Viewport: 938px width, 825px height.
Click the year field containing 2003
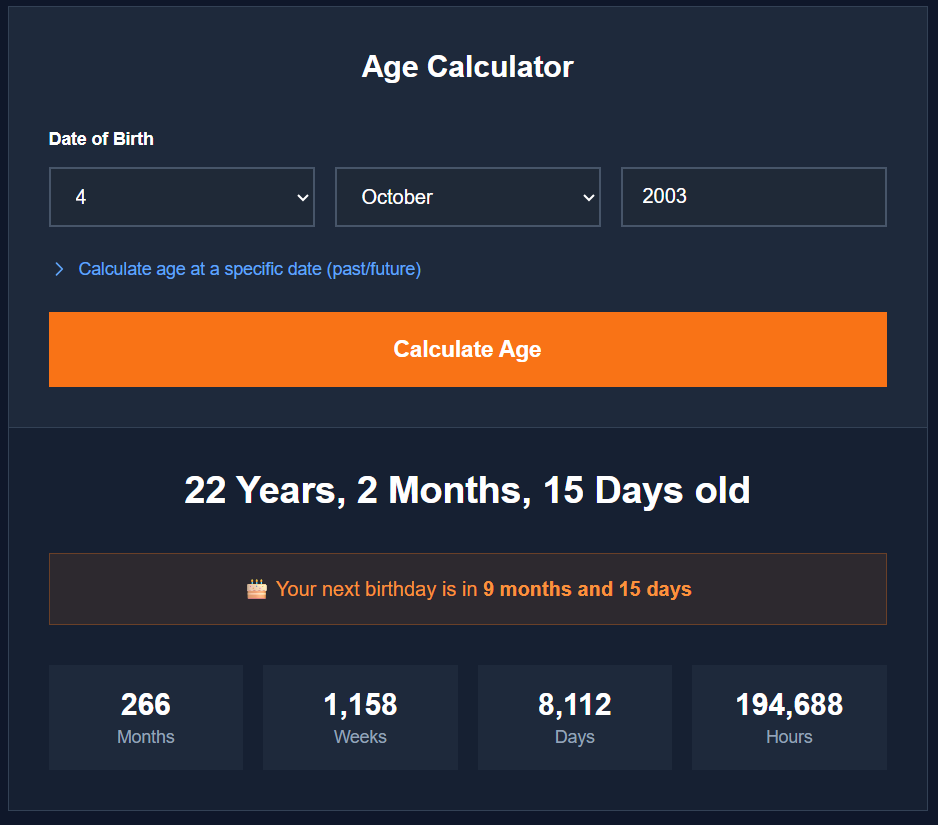(753, 197)
